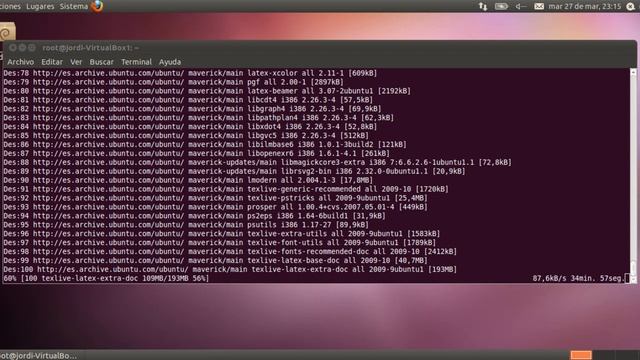Click line Des:98 texlive-fonts-recommended-doc
The image size is (640, 360).
tap(230, 252)
